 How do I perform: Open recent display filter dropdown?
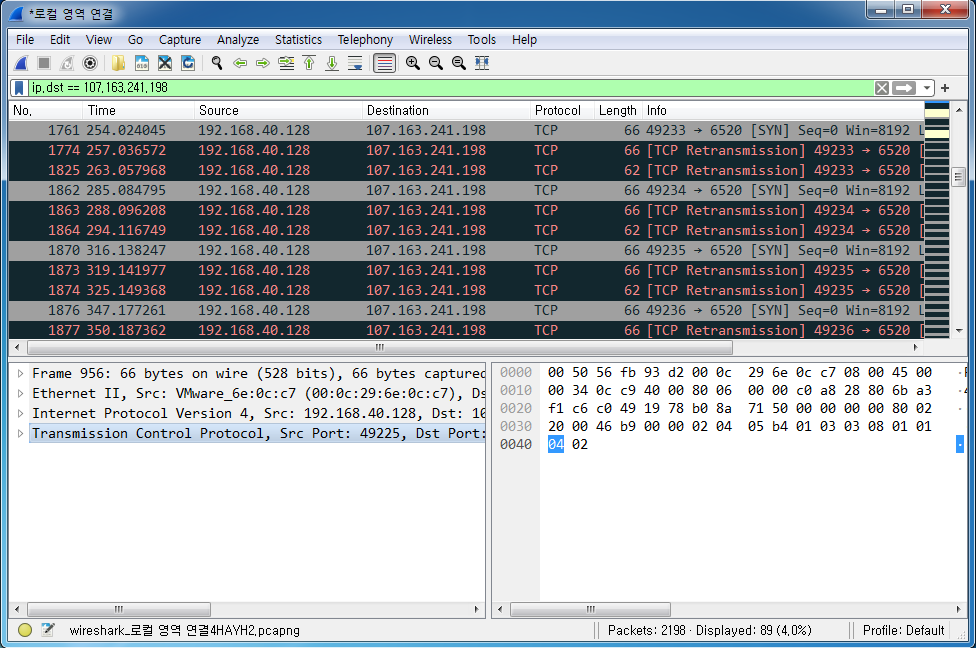(x=927, y=88)
